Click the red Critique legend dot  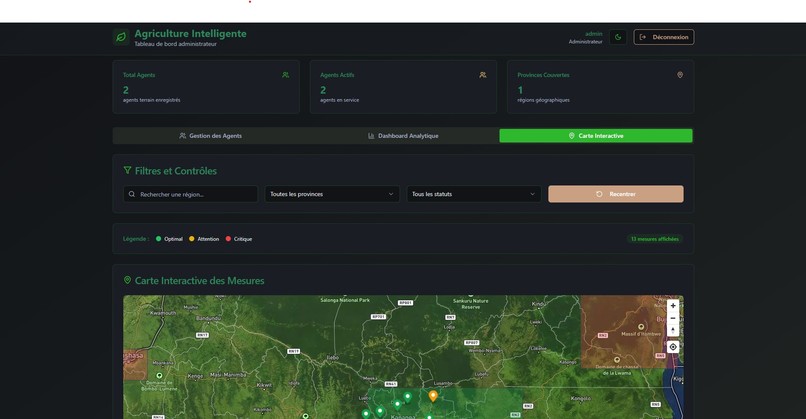(228, 239)
